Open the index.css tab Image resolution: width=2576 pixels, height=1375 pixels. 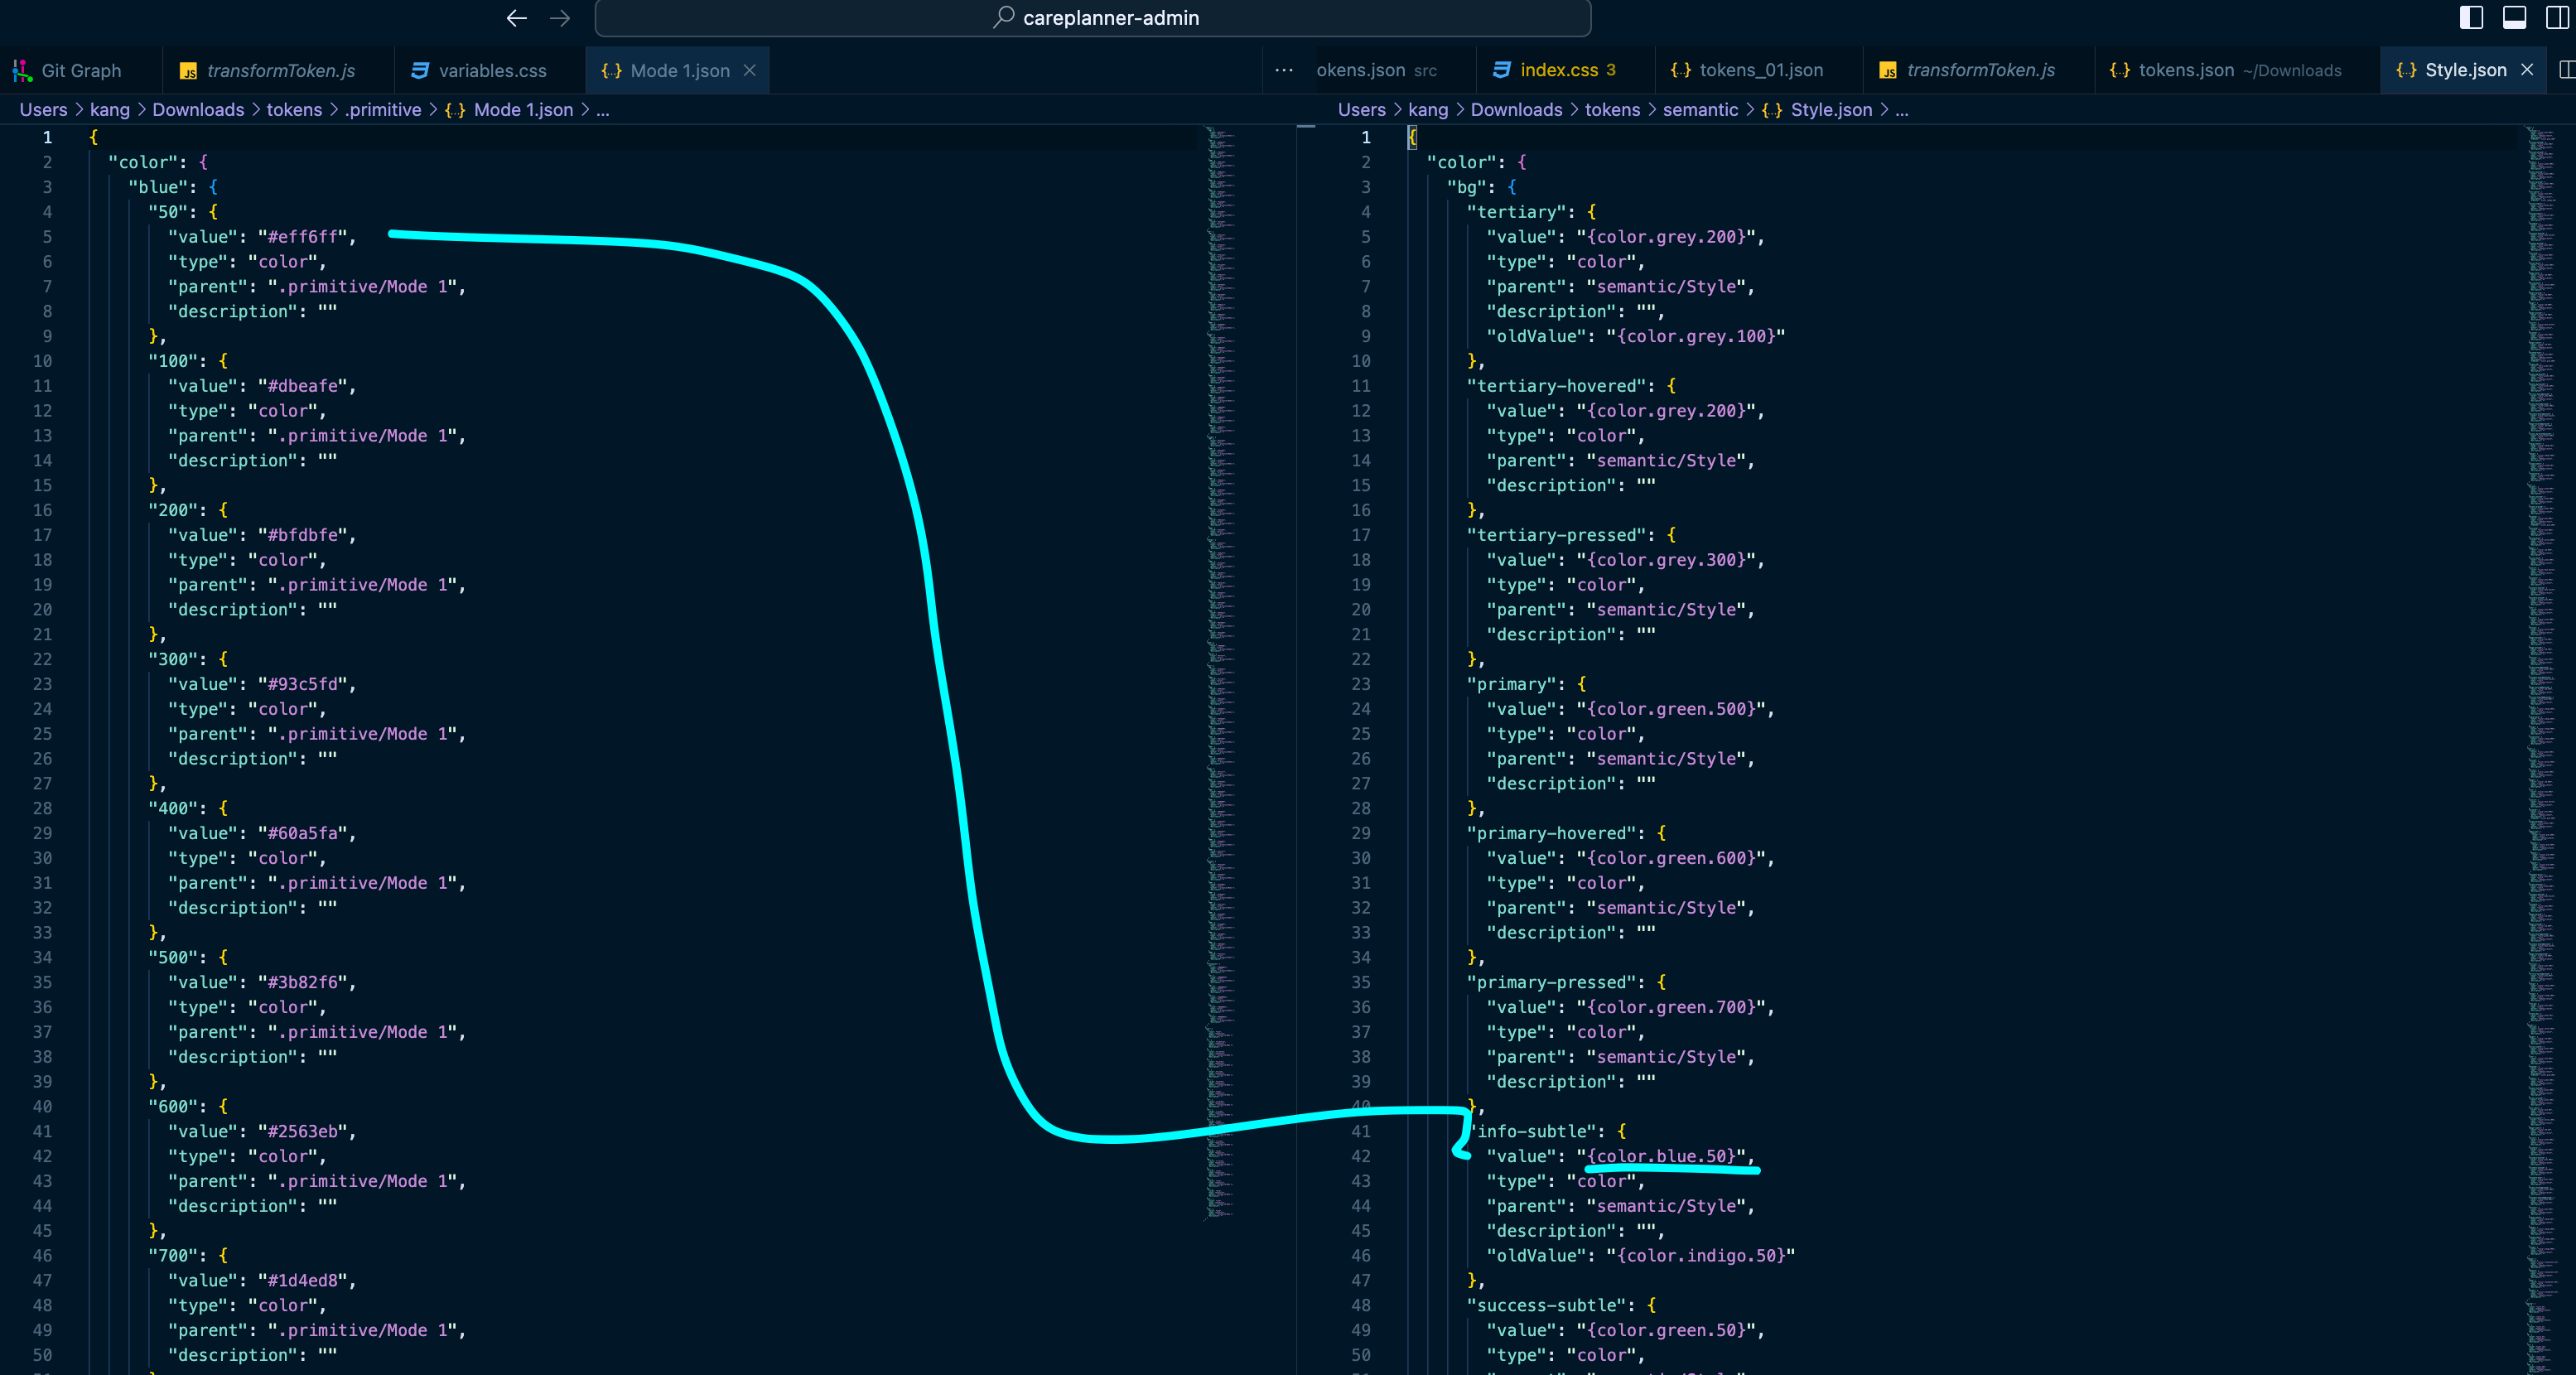click(1566, 70)
